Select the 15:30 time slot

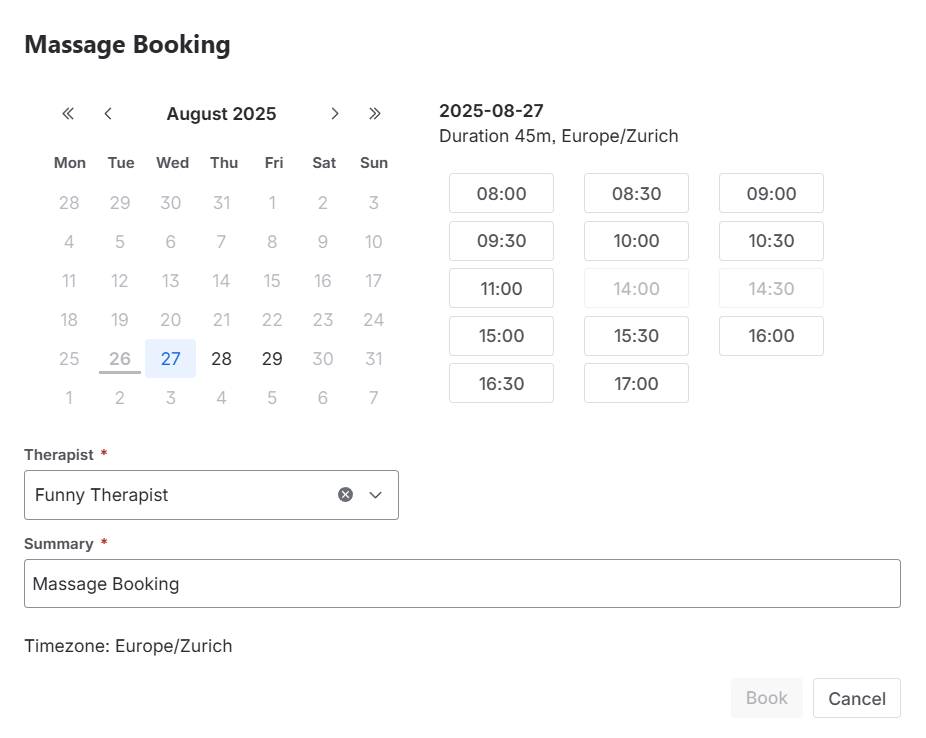point(636,336)
